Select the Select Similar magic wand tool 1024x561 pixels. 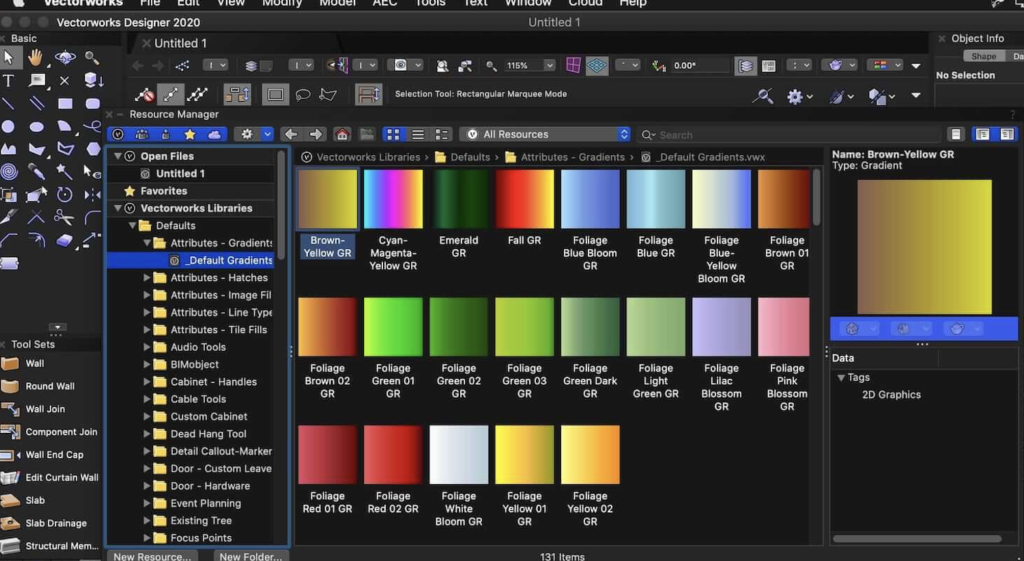pyautogui.click(x=64, y=172)
